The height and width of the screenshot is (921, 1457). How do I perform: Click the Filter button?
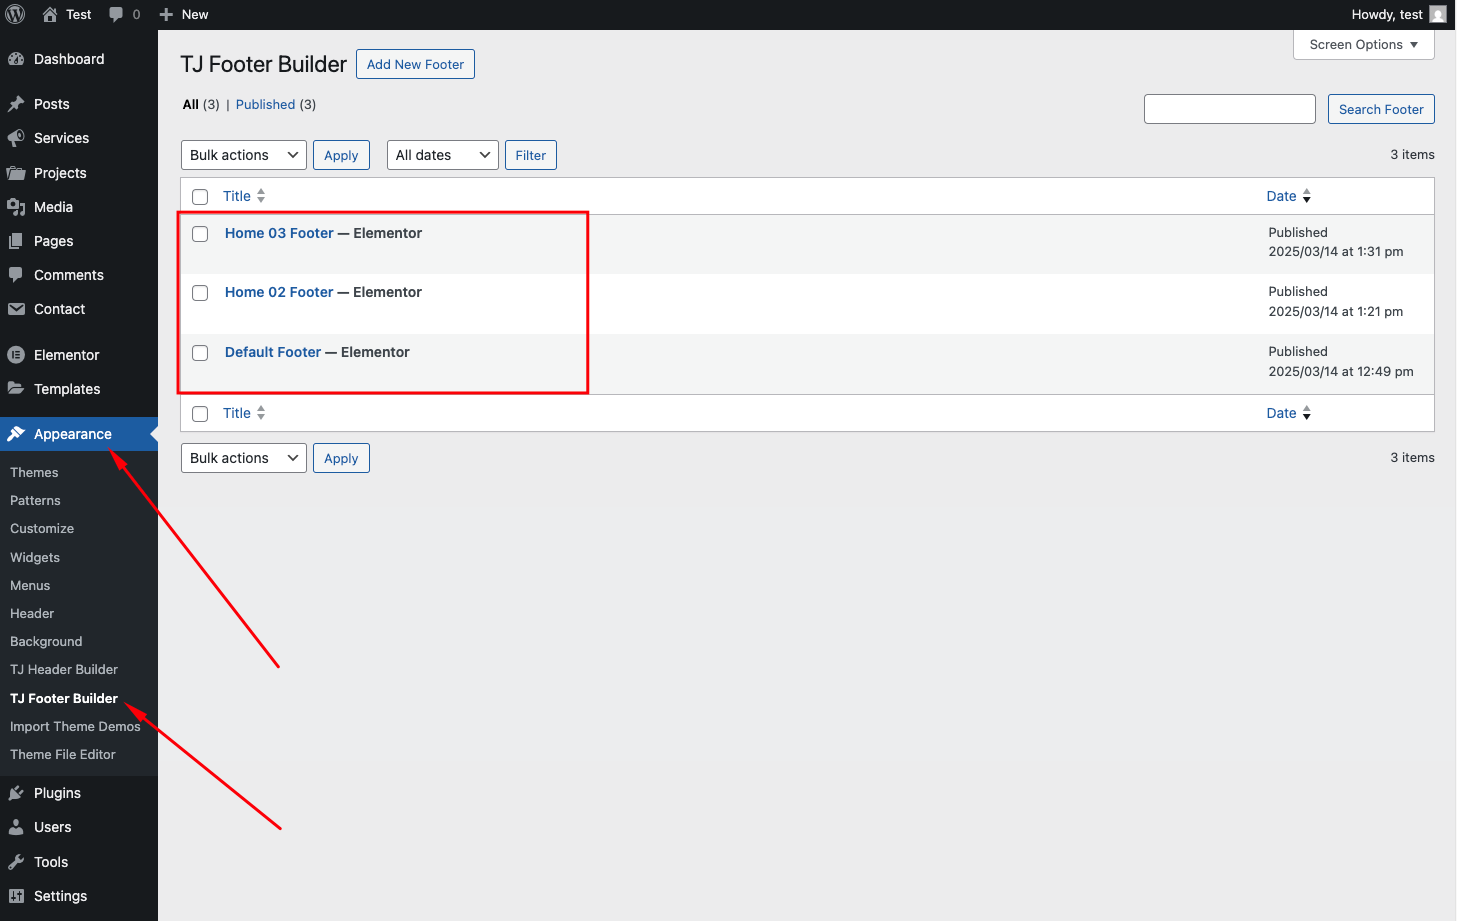(531, 155)
